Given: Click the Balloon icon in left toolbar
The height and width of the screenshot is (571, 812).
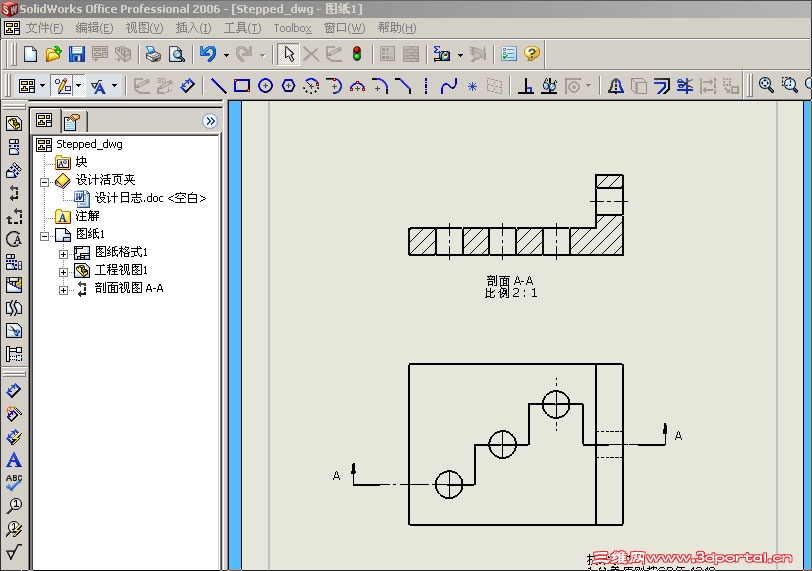Looking at the screenshot, I should (x=14, y=506).
